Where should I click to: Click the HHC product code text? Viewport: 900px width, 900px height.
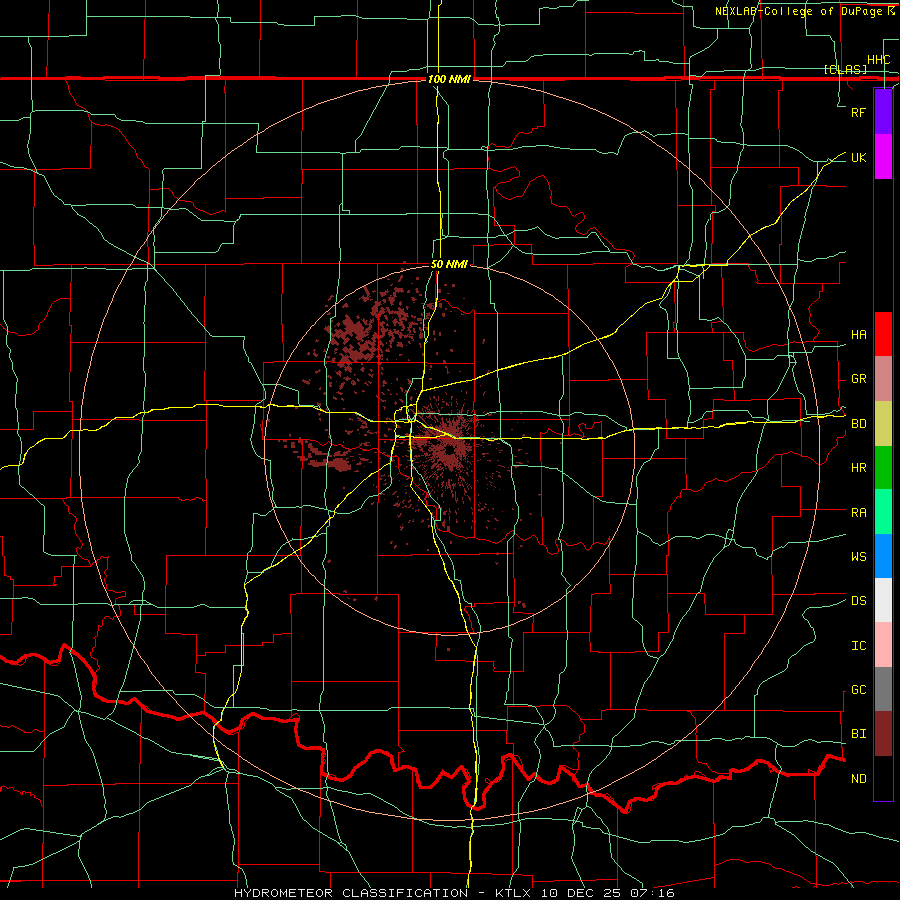pyautogui.click(x=879, y=60)
